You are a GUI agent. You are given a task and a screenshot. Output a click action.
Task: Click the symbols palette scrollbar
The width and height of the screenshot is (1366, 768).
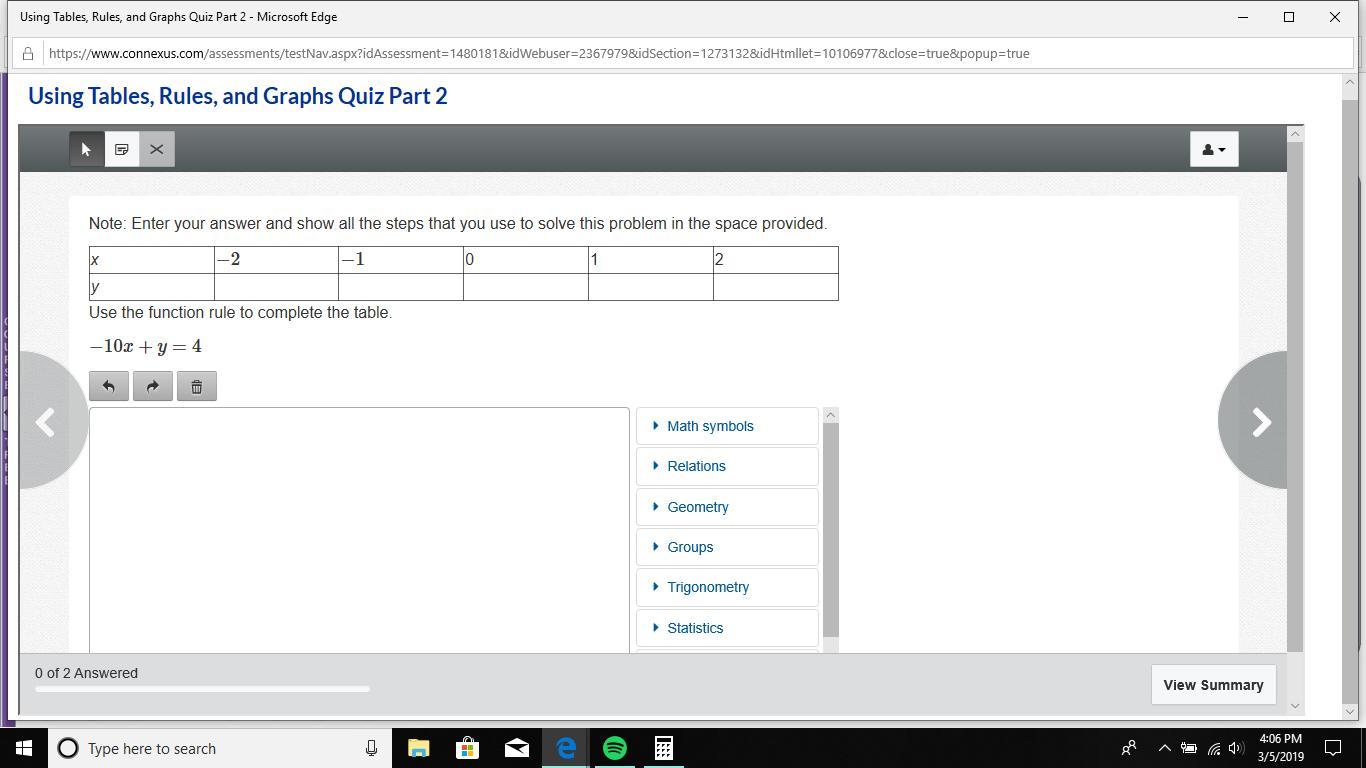pos(830,530)
